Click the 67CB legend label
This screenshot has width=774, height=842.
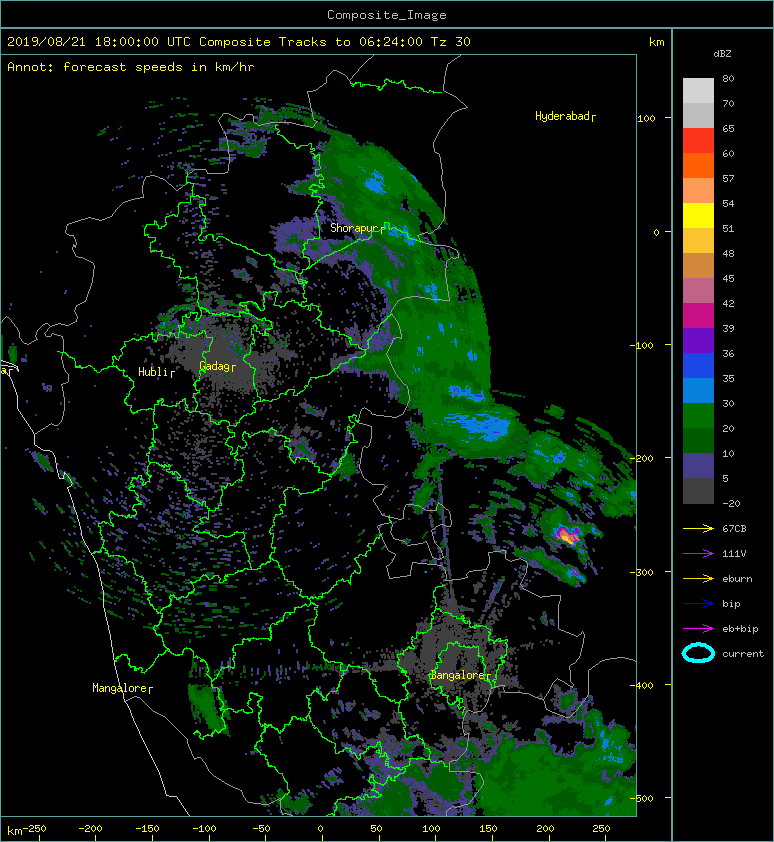click(x=734, y=529)
